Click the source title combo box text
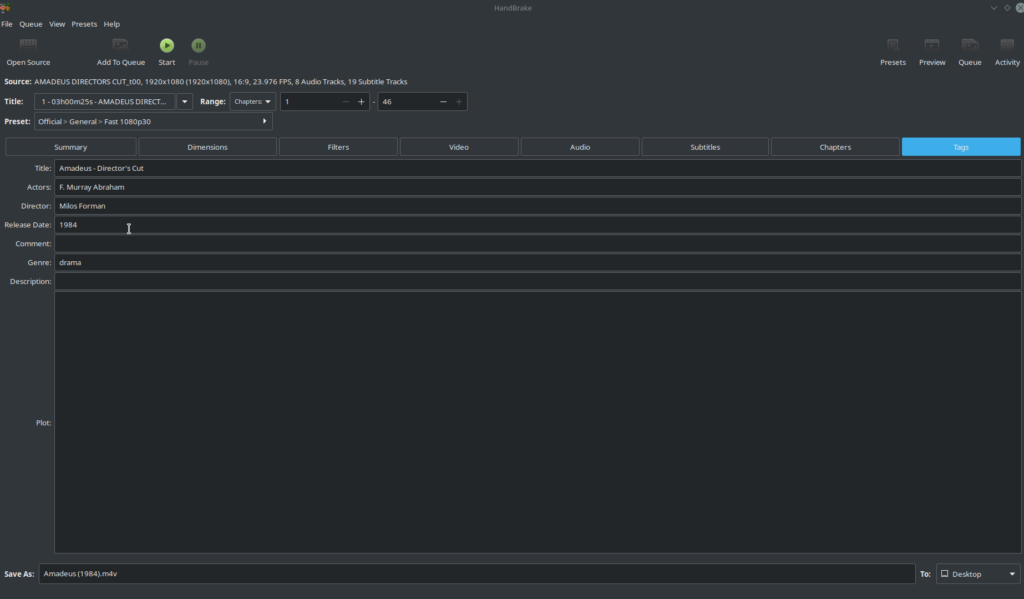 [104, 101]
